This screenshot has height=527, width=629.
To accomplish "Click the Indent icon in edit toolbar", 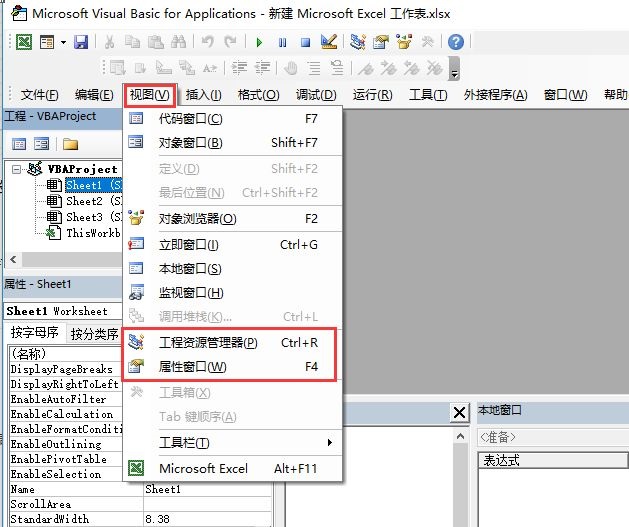I will coord(239,68).
